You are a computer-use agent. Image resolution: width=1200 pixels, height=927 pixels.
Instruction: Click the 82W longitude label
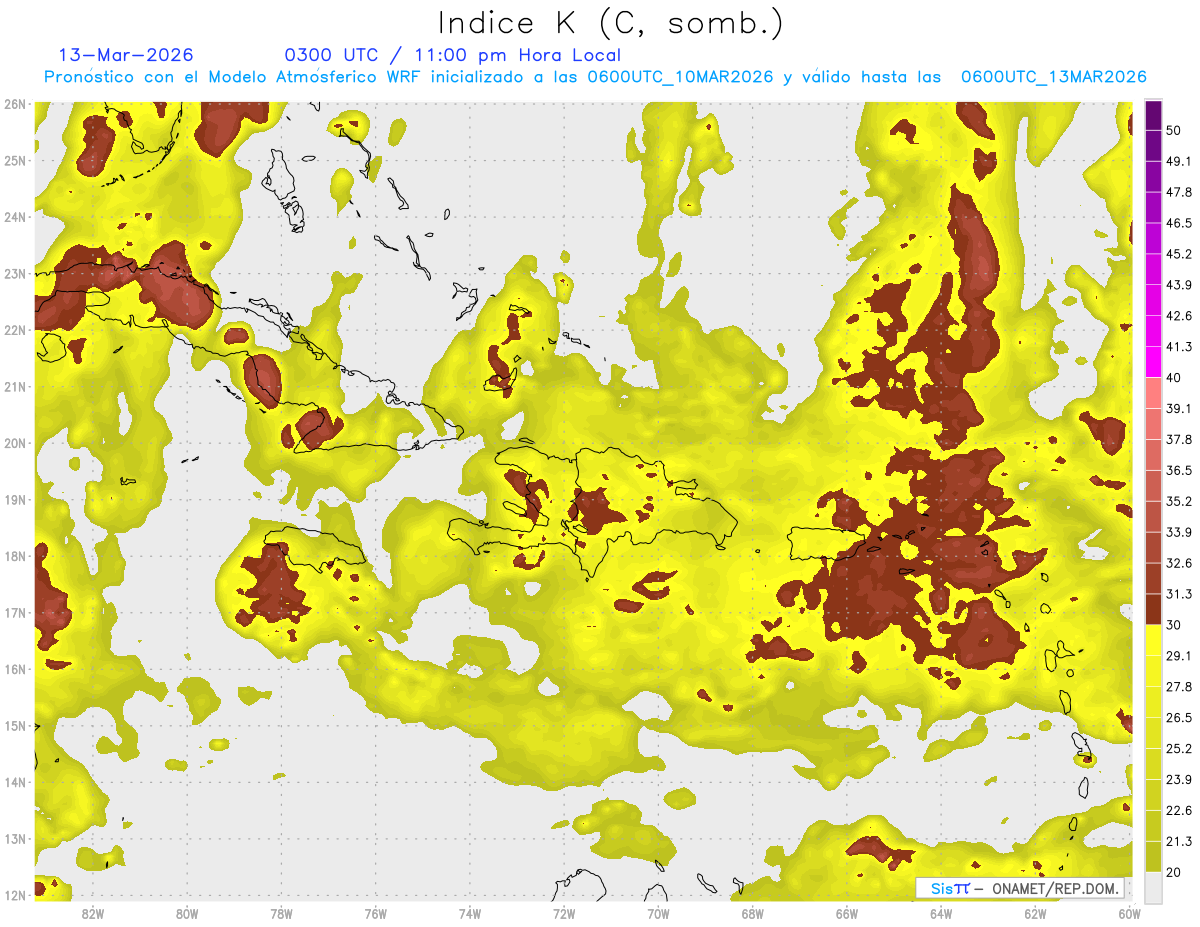[93, 913]
